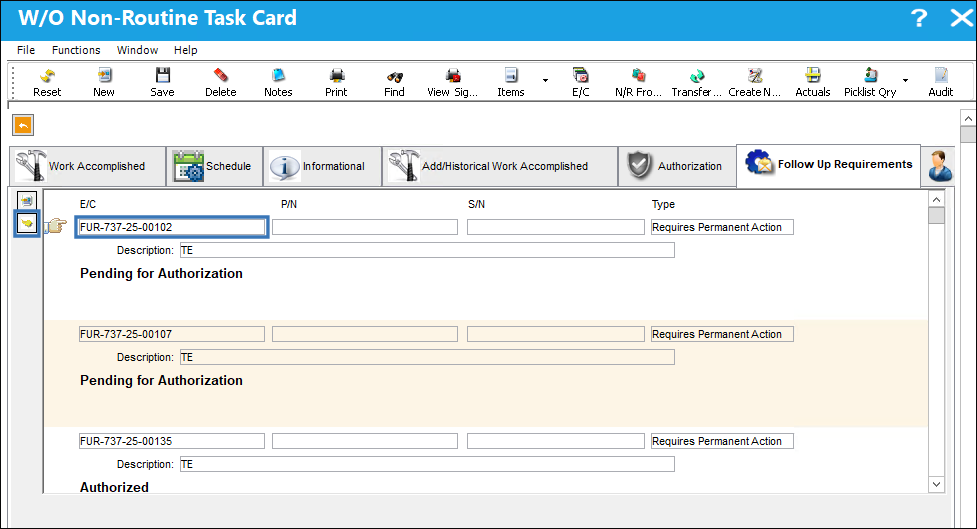Open the Functions menu
Image resolution: width=977 pixels, height=529 pixels.
(76, 50)
